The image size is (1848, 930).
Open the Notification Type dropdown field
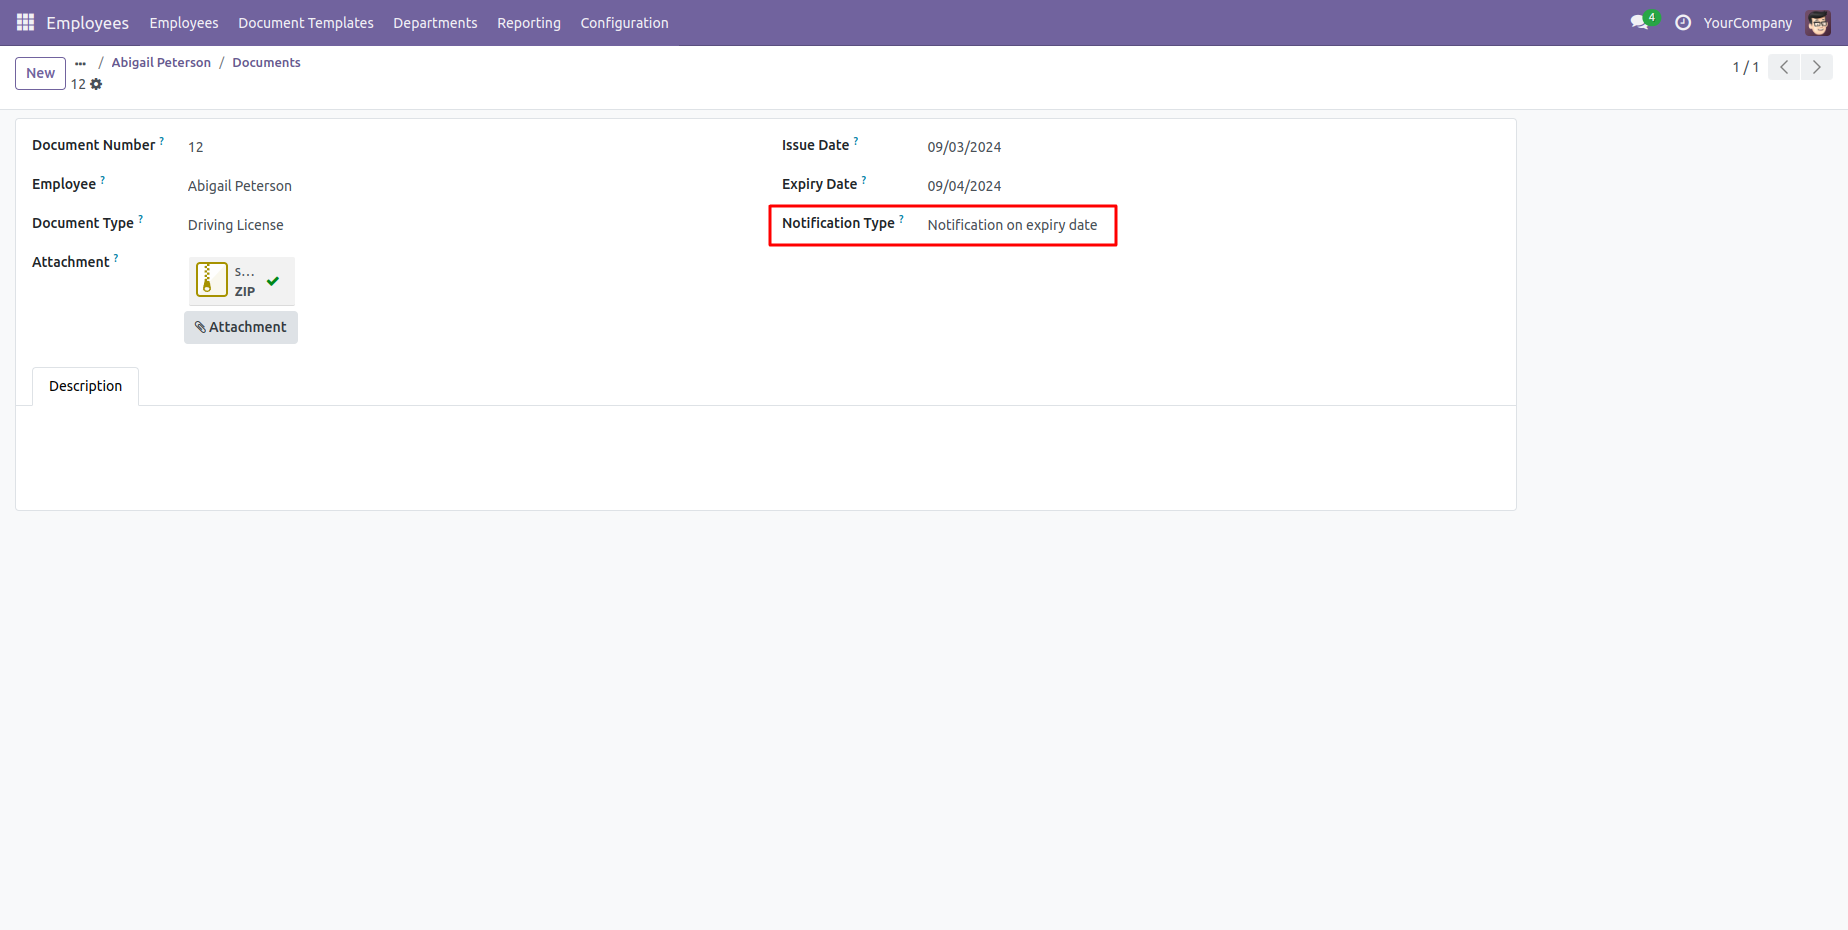pos(1012,225)
